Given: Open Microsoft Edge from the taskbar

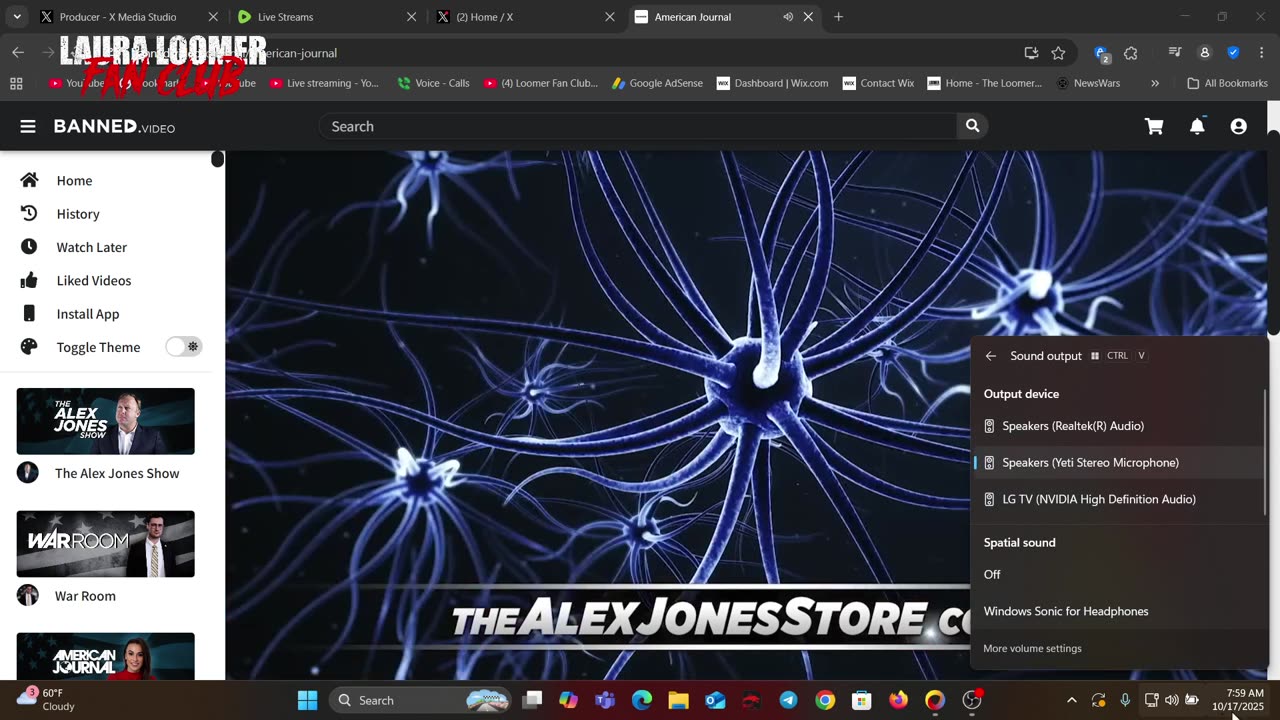Looking at the screenshot, I should (641, 700).
